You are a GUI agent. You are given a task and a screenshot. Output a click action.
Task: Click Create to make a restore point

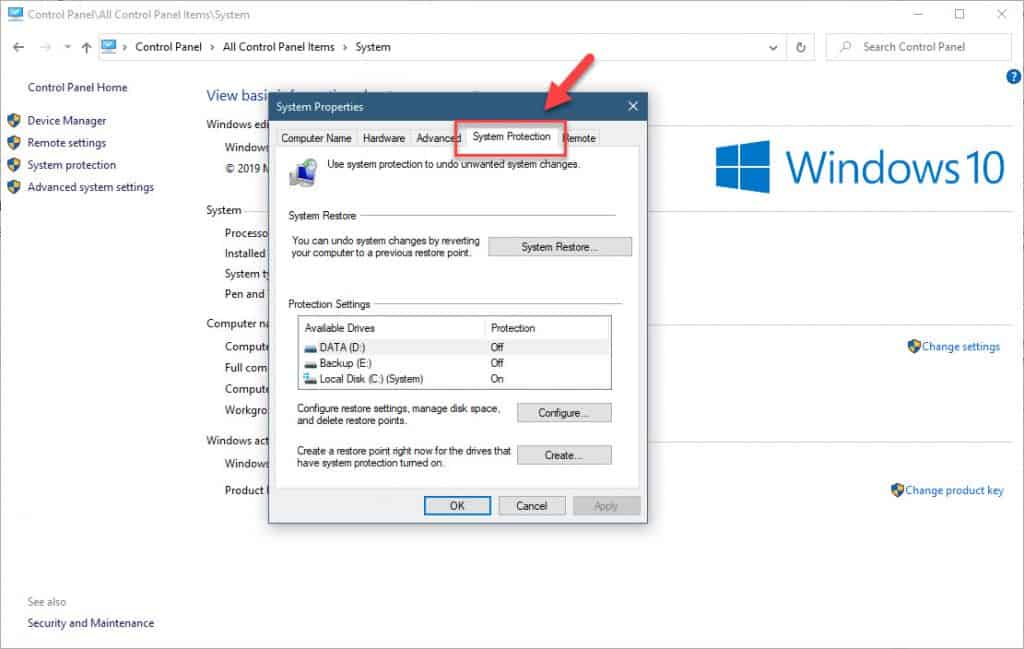pos(564,454)
